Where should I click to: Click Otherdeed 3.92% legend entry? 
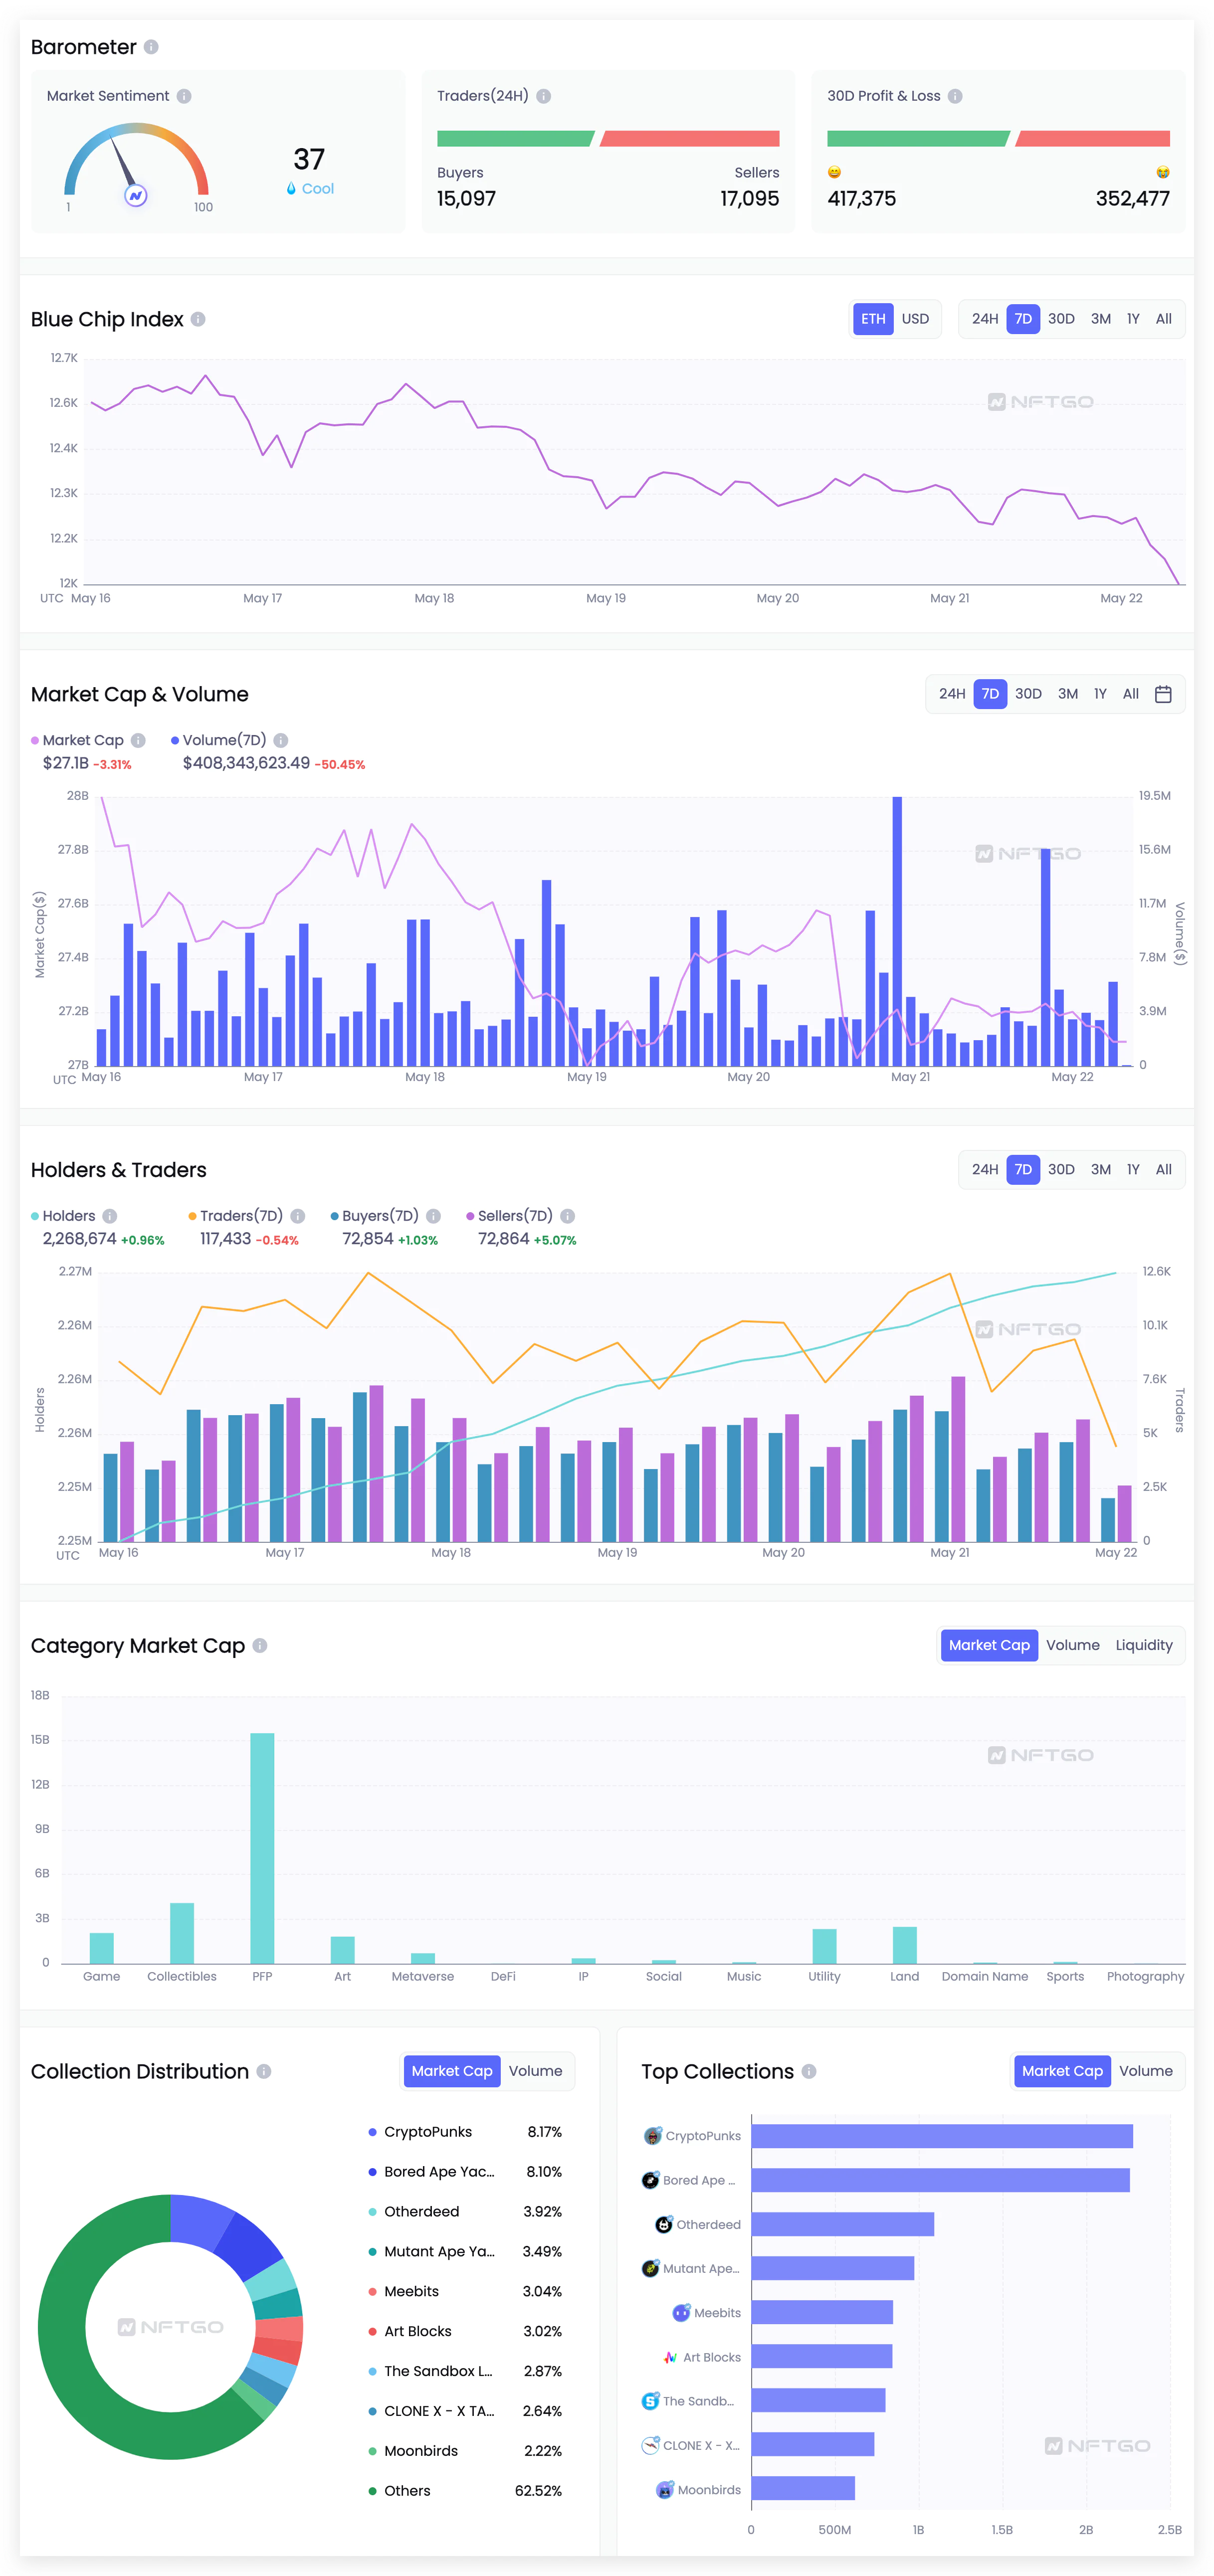465,2212
